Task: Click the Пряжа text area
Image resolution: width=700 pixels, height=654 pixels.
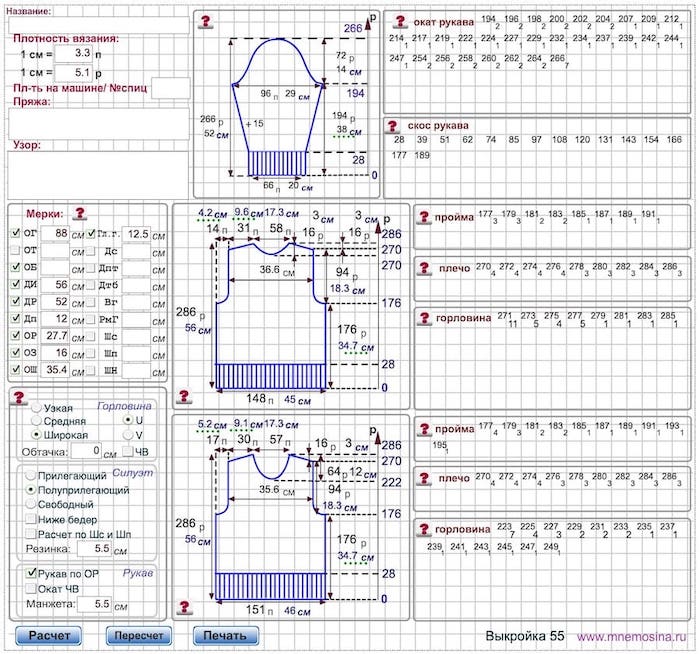Action: (x=99, y=124)
